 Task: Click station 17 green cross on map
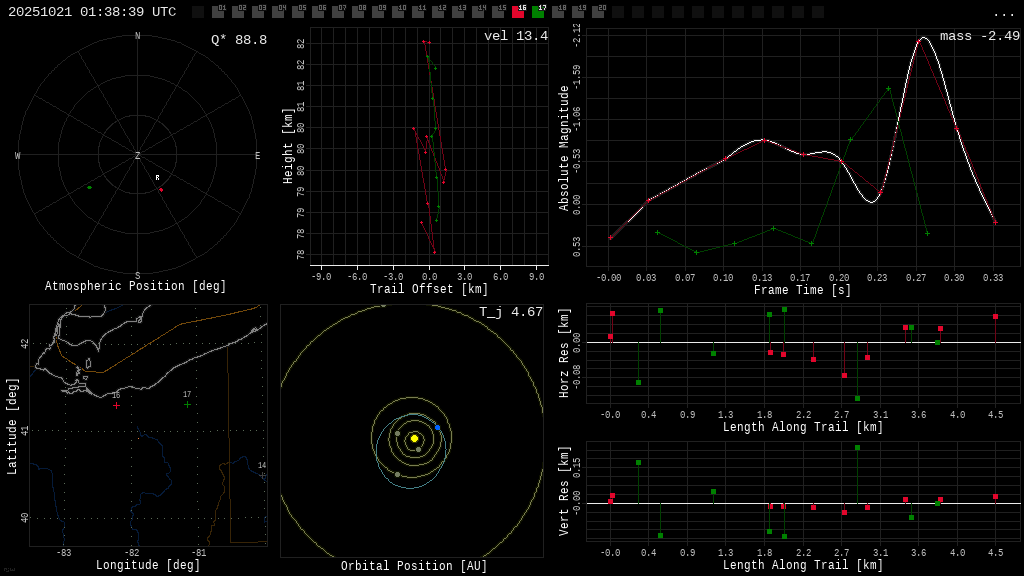pos(187,404)
